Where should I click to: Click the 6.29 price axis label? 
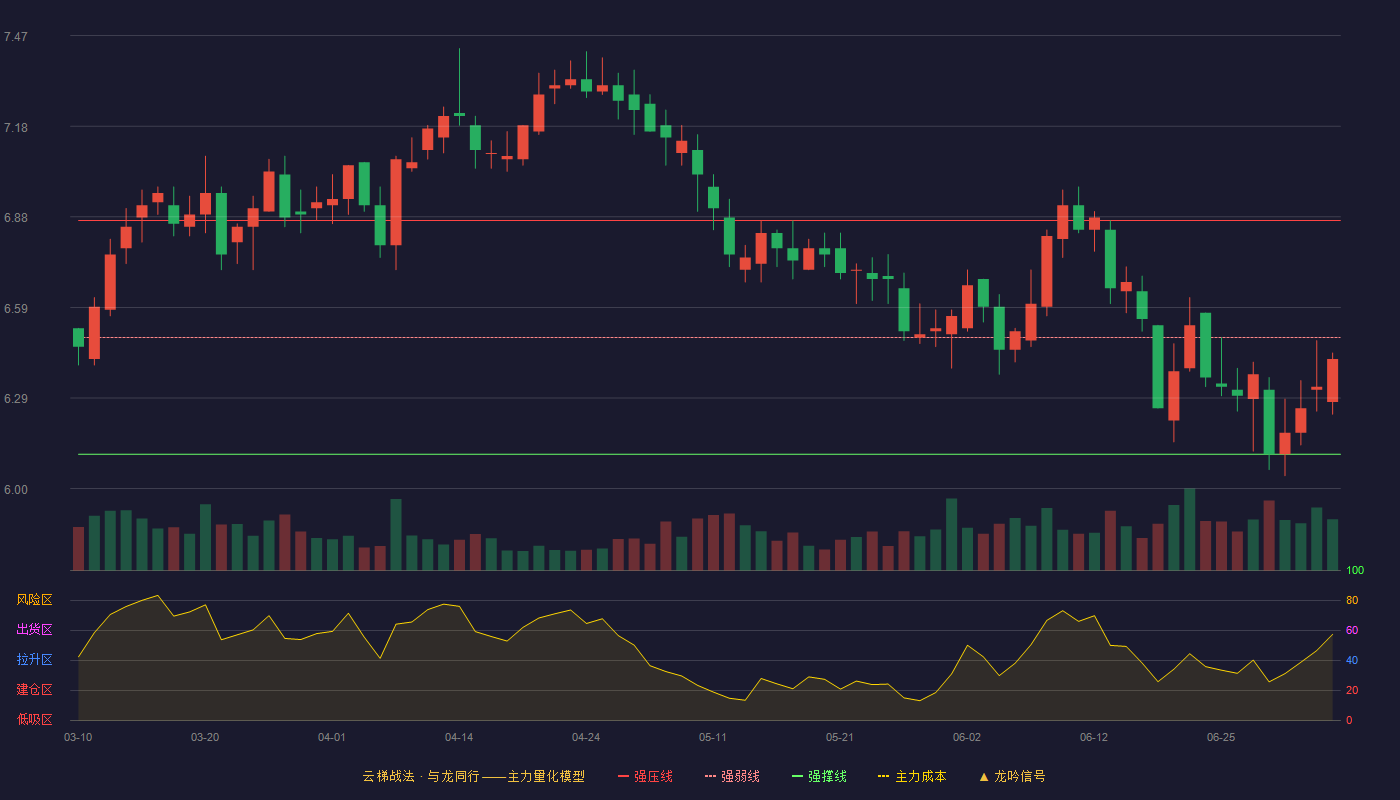tap(16, 399)
